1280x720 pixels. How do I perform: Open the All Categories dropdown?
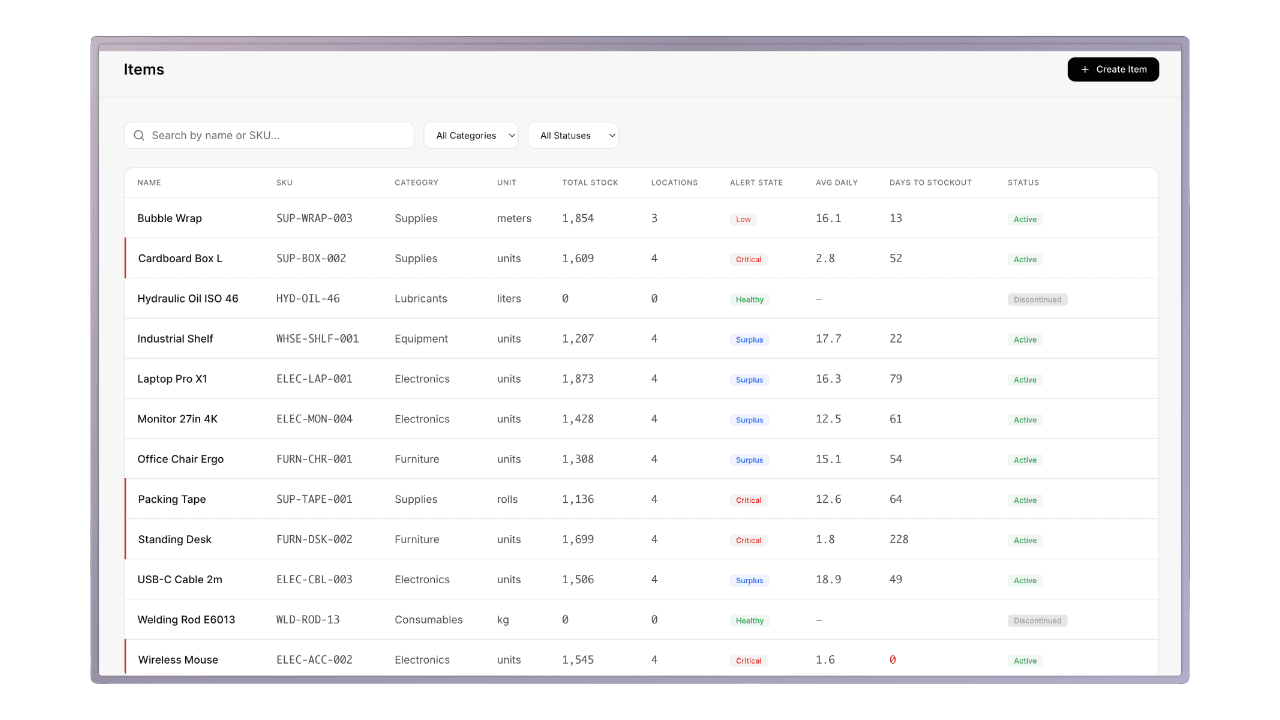471,135
